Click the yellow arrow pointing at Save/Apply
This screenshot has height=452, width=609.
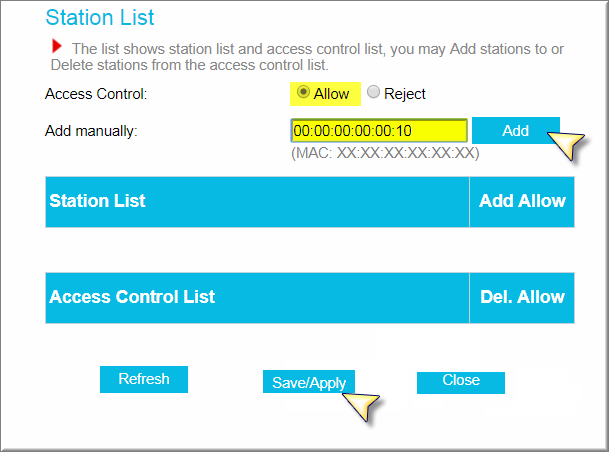coord(360,407)
